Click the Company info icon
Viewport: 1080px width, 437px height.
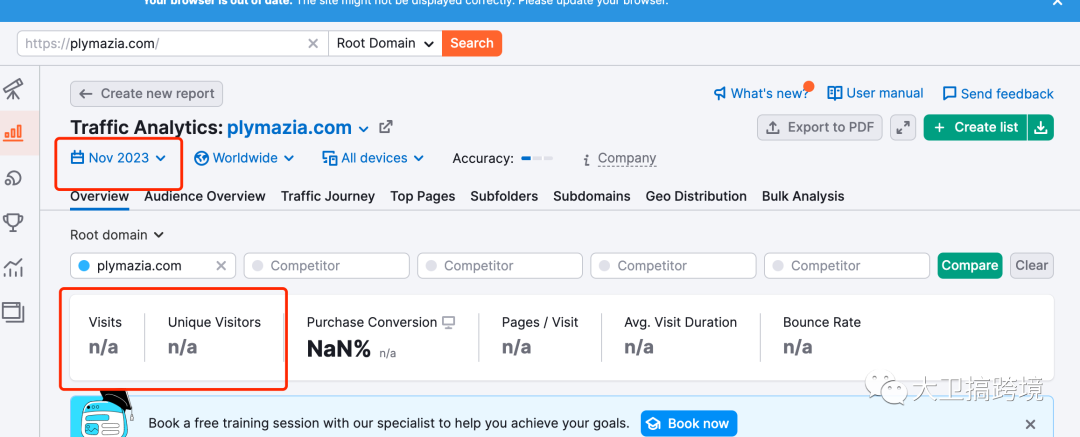point(587,159)
